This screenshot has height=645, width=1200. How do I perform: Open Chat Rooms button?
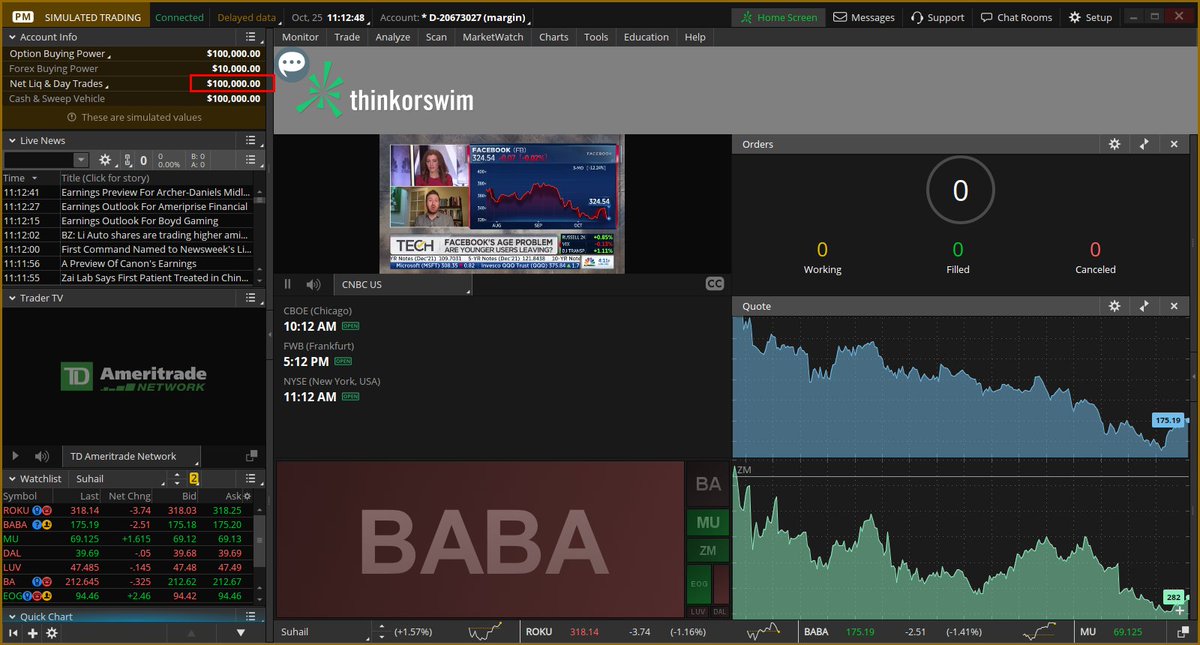pos(1016,17)
